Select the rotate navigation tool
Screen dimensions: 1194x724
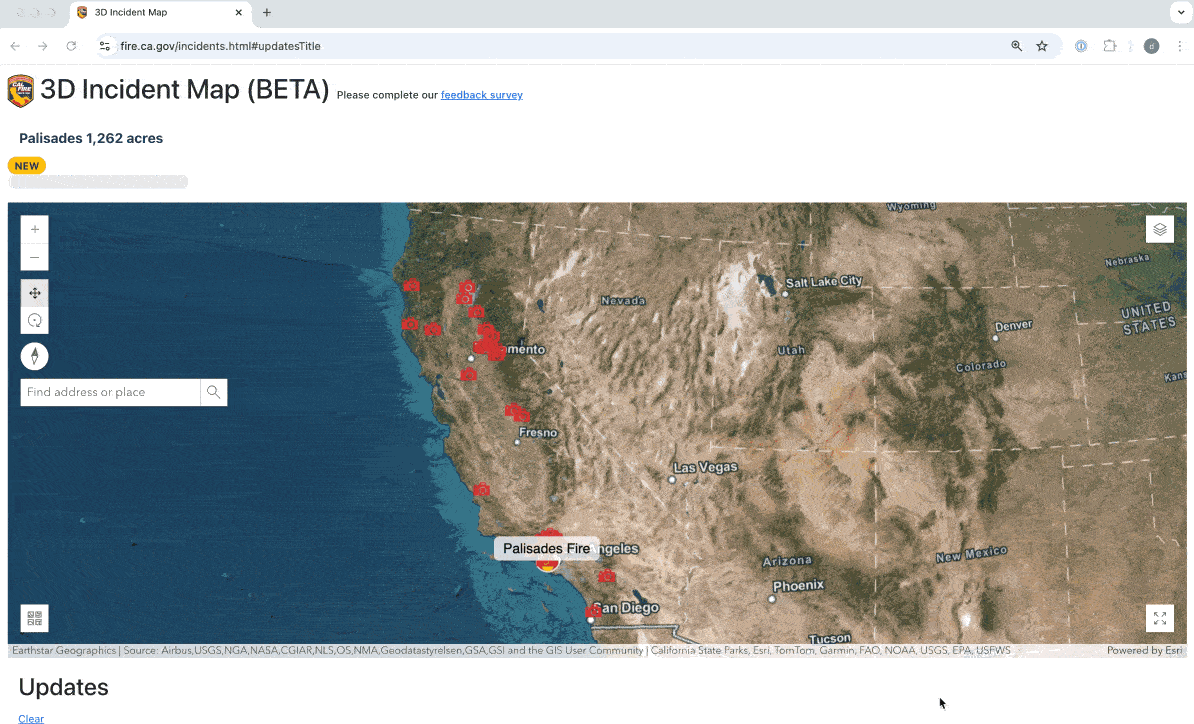34,321
